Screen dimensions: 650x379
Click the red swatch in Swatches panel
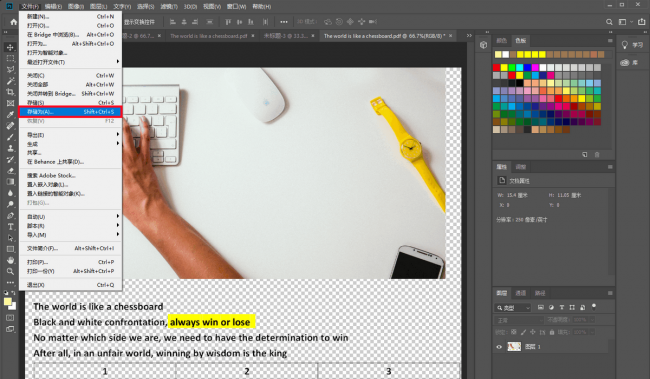click(x=497, y=67)
